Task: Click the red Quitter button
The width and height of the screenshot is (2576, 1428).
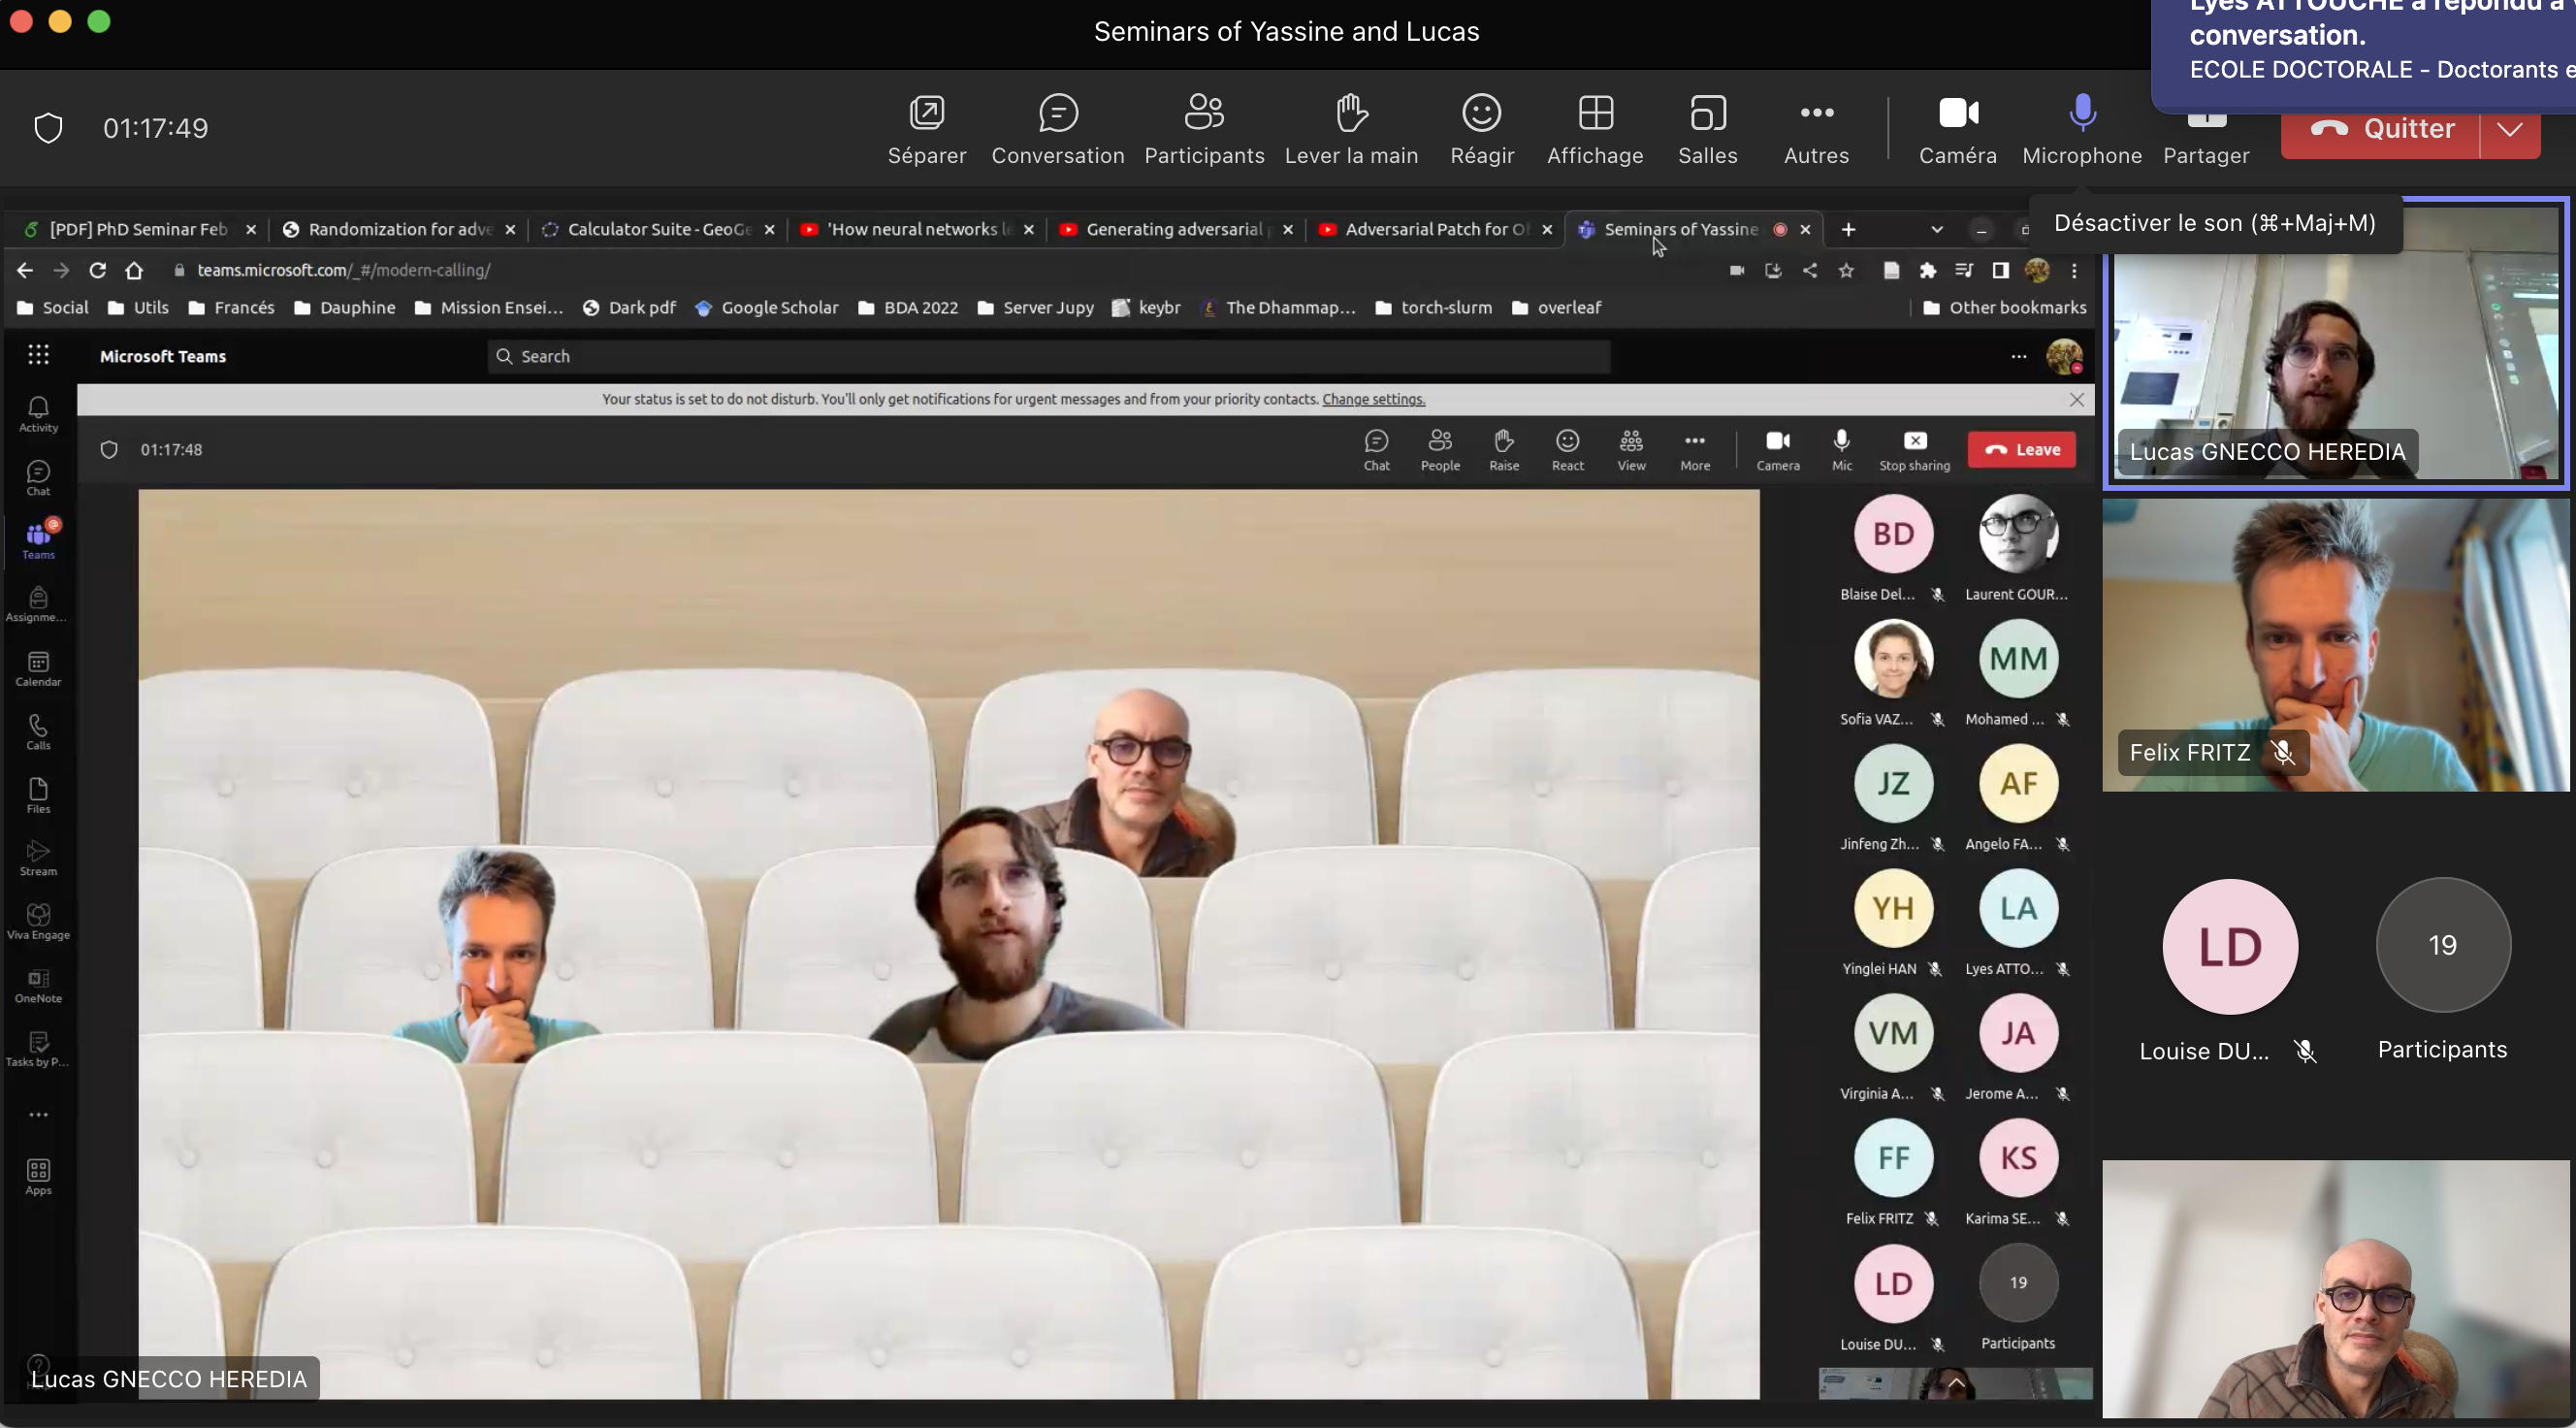Action: [x=2380, y=130]
